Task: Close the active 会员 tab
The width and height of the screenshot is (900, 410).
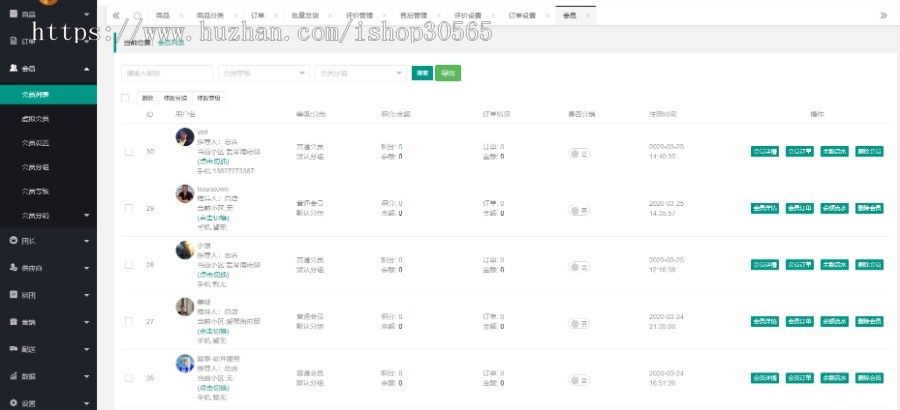Action: point(587,16)
